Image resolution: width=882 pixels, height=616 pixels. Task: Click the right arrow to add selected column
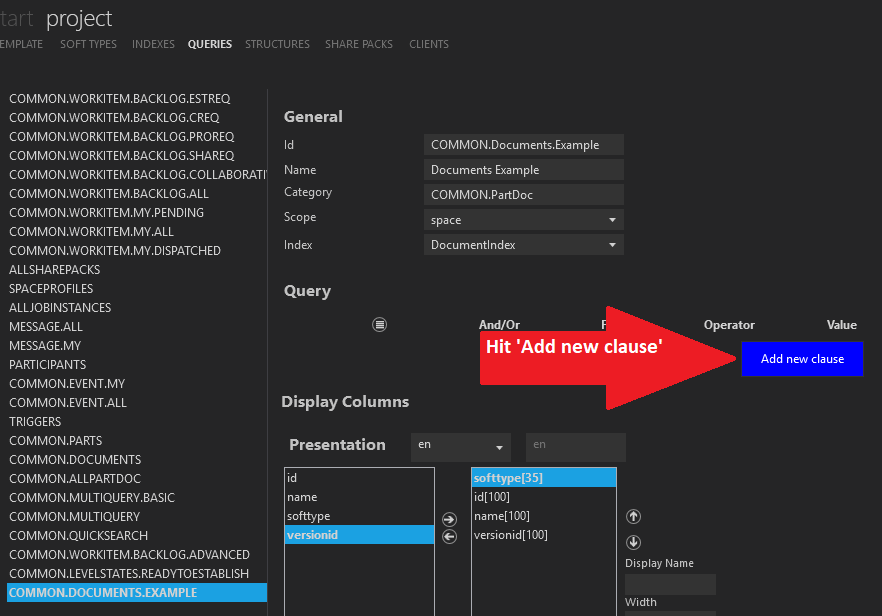coord(449,518)
